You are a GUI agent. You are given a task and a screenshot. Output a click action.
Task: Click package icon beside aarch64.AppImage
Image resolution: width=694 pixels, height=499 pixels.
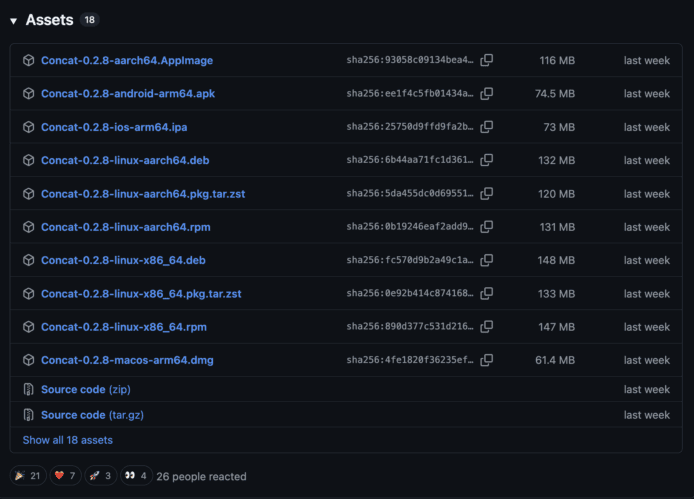click(x=28, y=60)
